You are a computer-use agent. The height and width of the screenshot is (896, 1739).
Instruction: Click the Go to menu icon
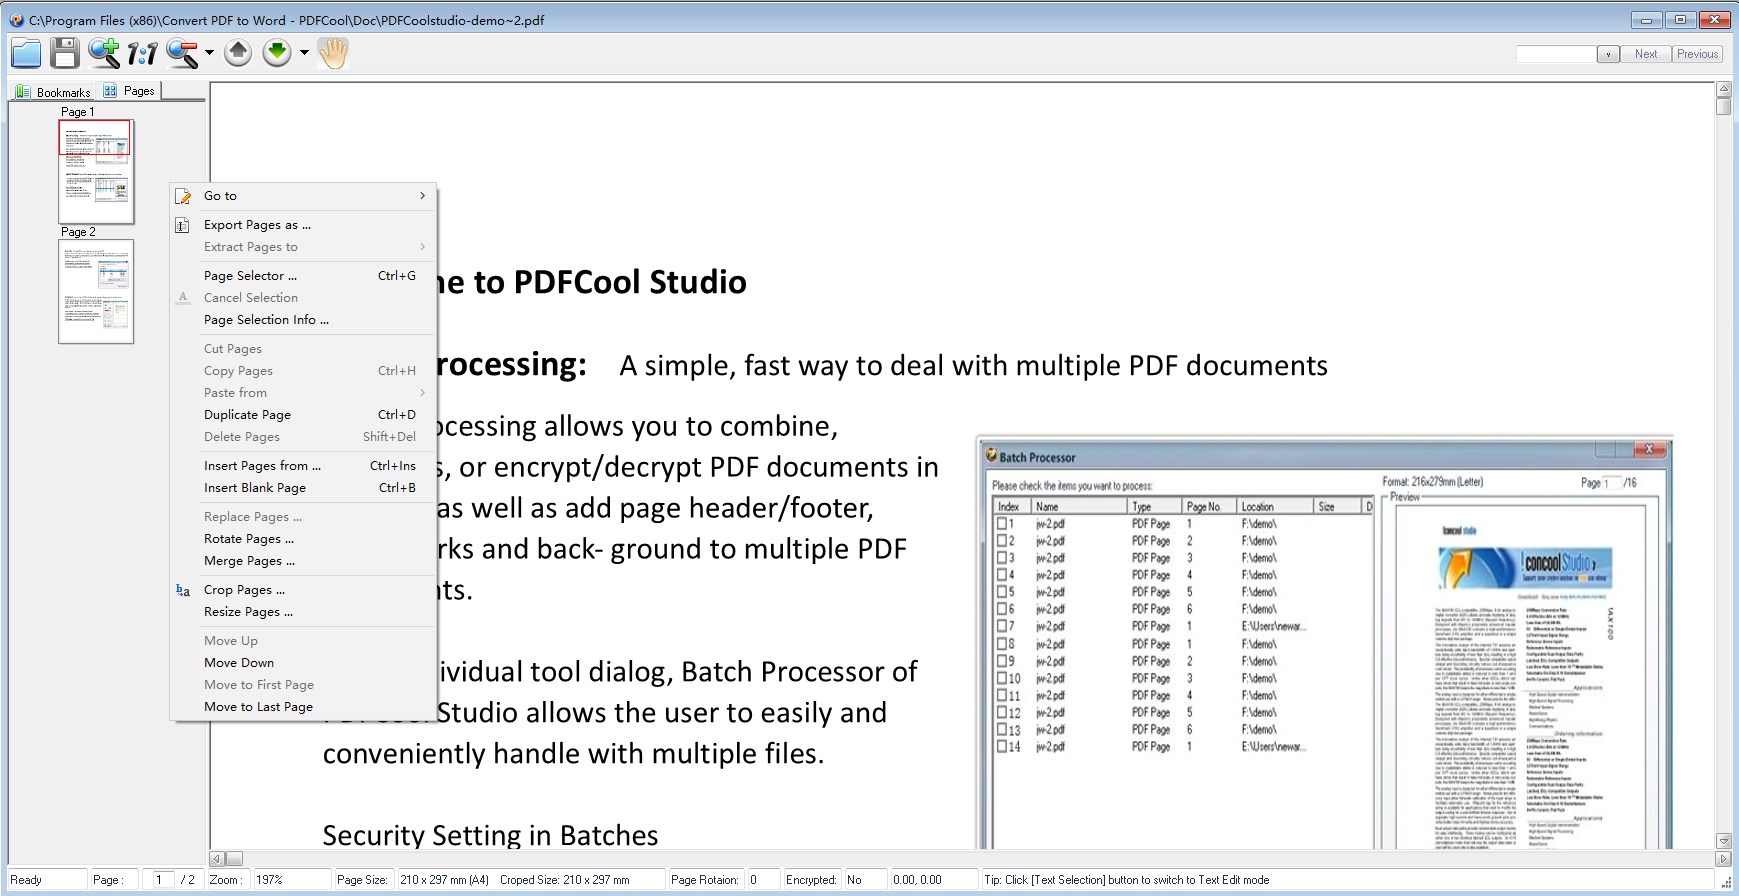pyautogui.click(x=183, y=196)
